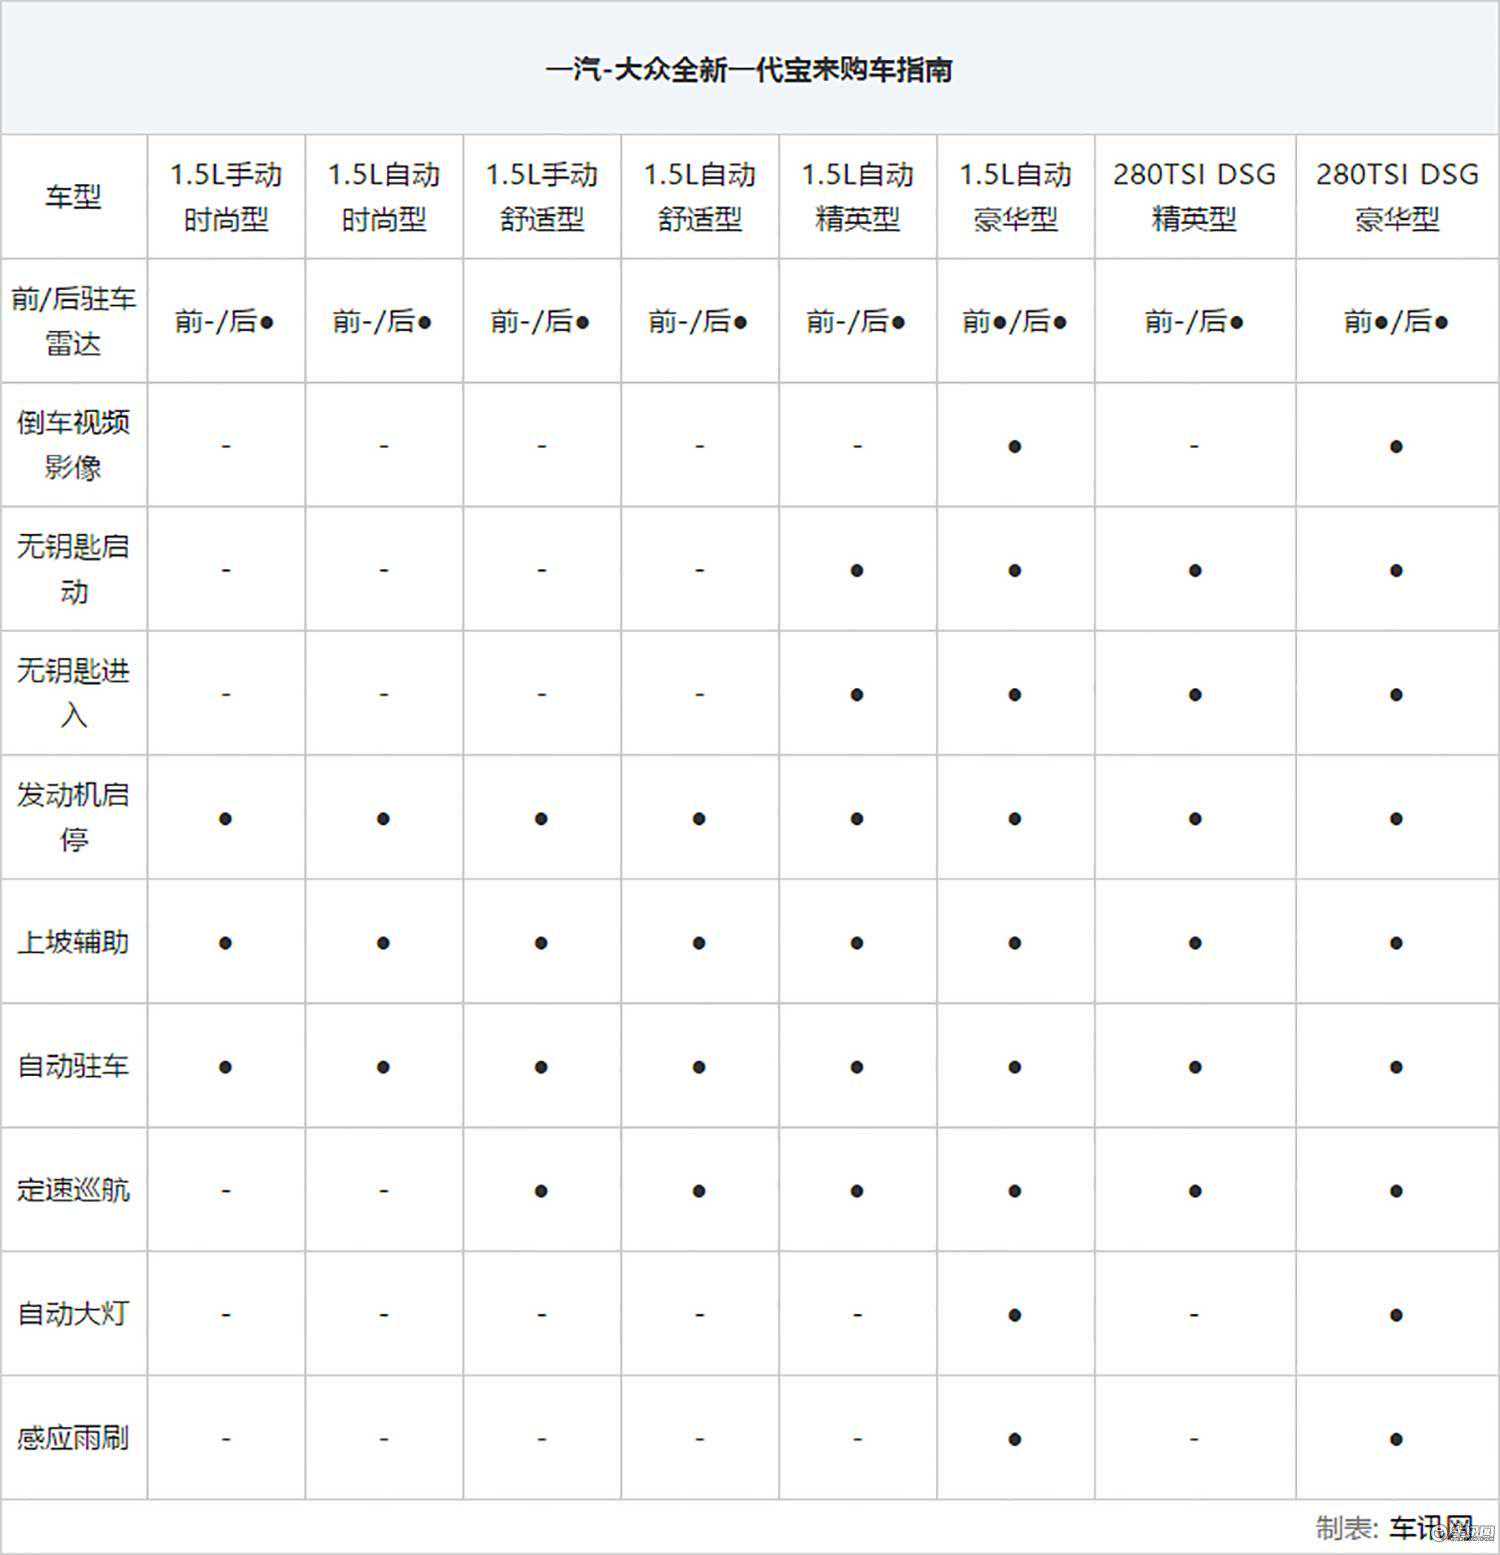
Task: Click the 前/后驻车雷达 row label
Action: click(x=73, y=321)
